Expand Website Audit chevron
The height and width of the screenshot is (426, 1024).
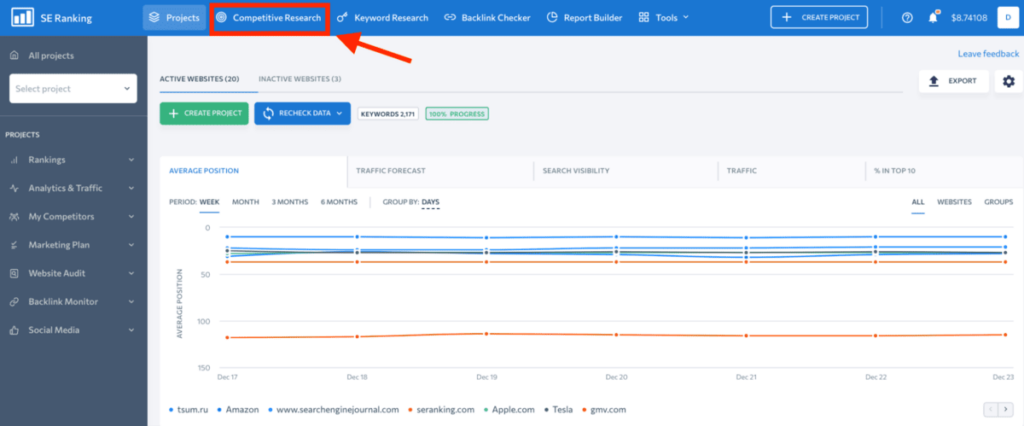[x=131, y=274]
